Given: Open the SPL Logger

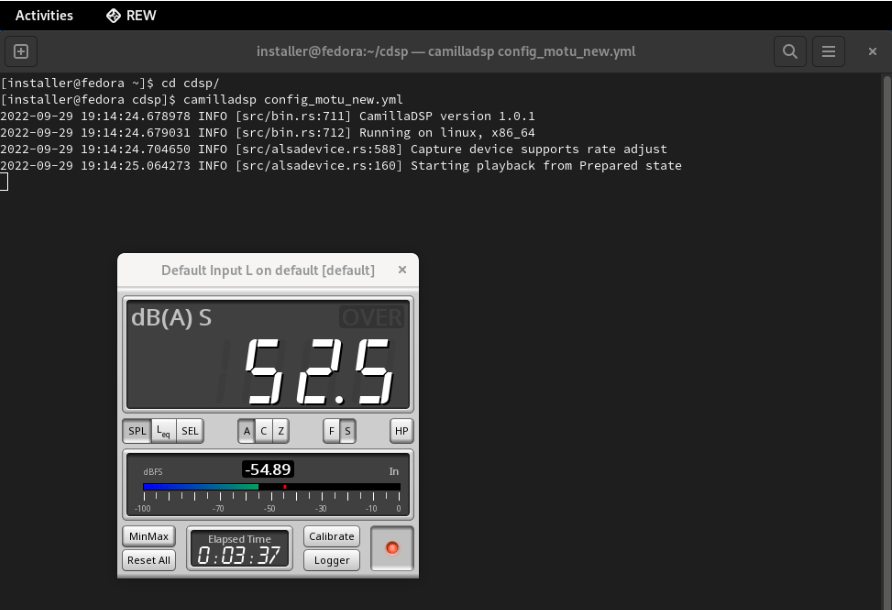Looking at the screenshot, I should click(x=332, y=560).
